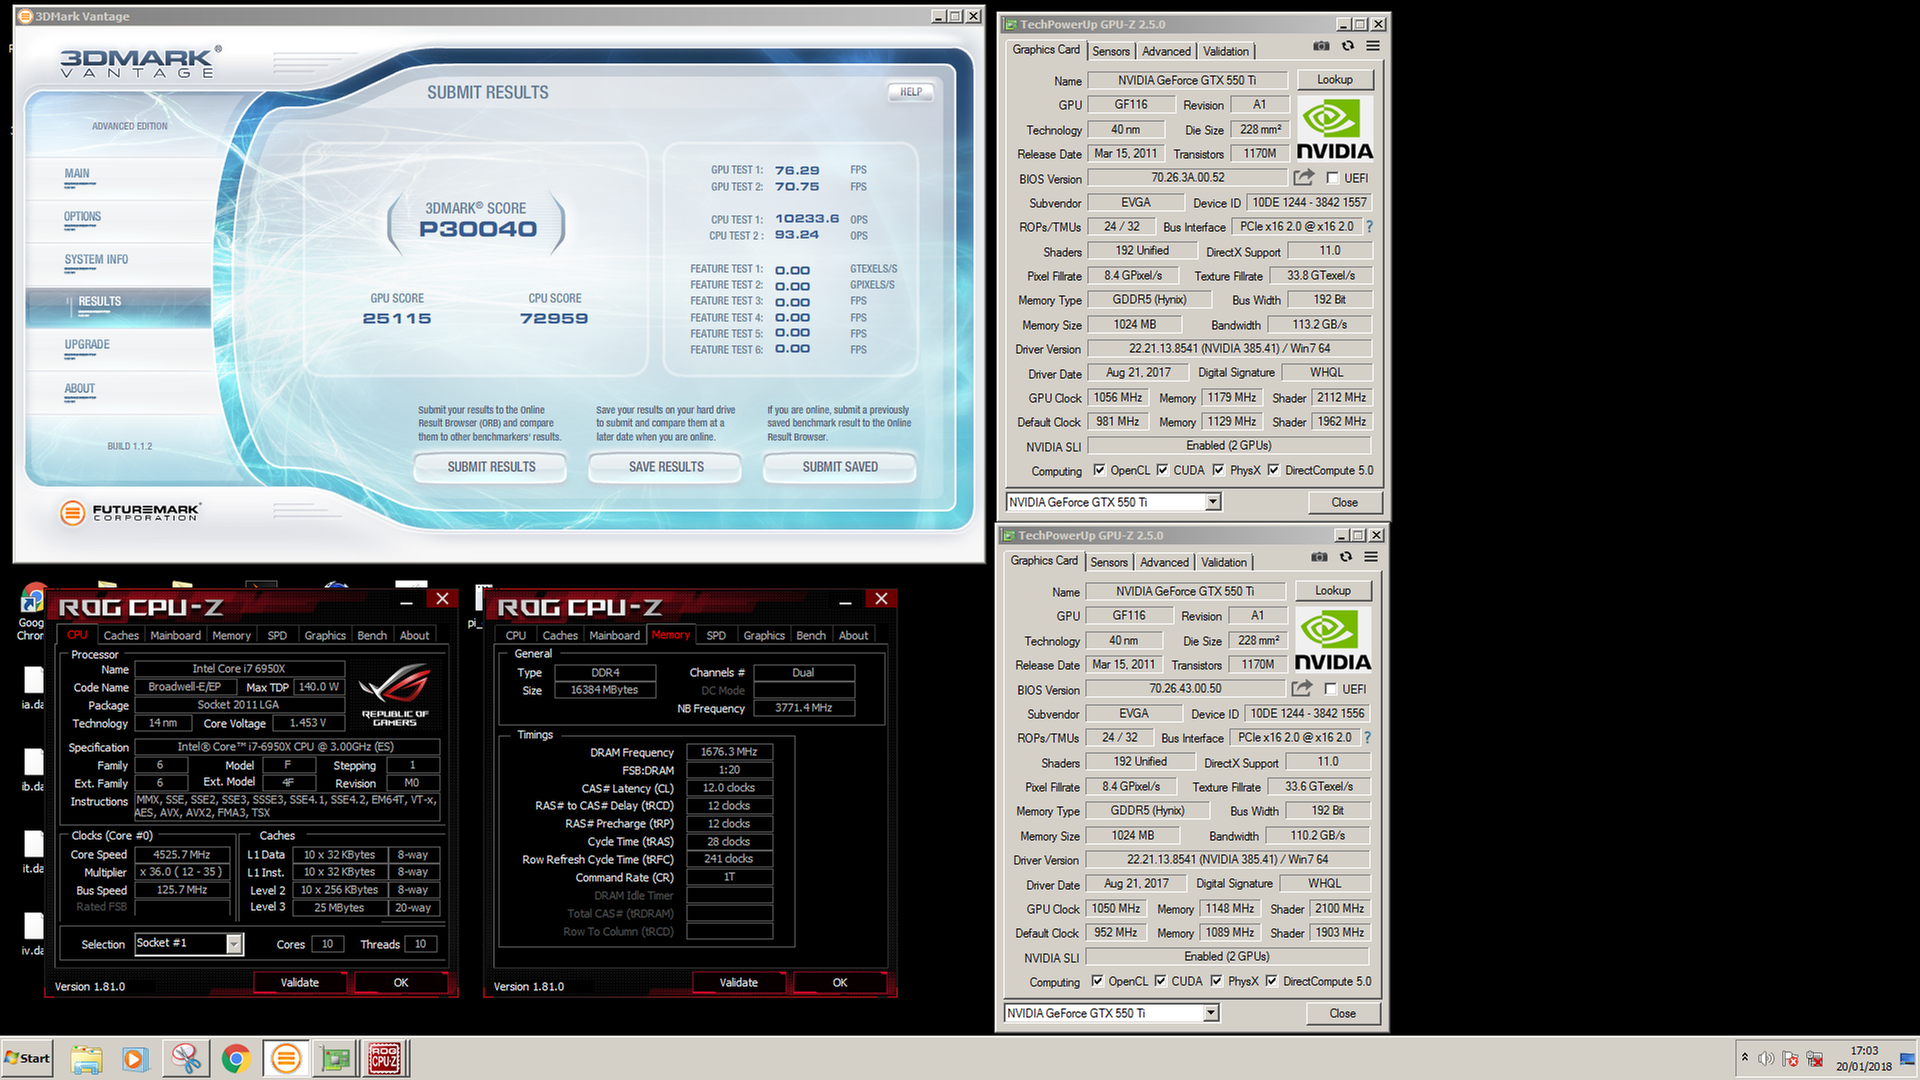Viewport: 1920px width, 1080px height.
Task: Open the SPD tab in the right CPU-Z window
Action: click(716, 635)
